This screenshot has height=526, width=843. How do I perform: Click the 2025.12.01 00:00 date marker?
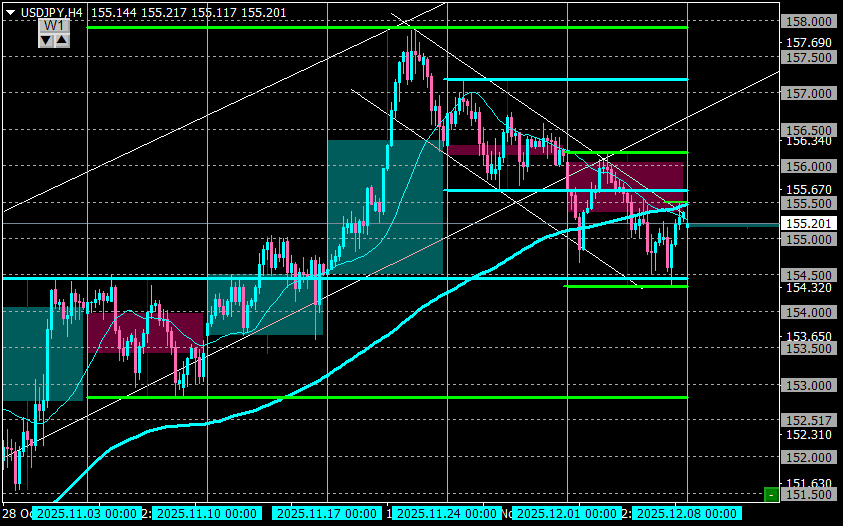[567, 514]
